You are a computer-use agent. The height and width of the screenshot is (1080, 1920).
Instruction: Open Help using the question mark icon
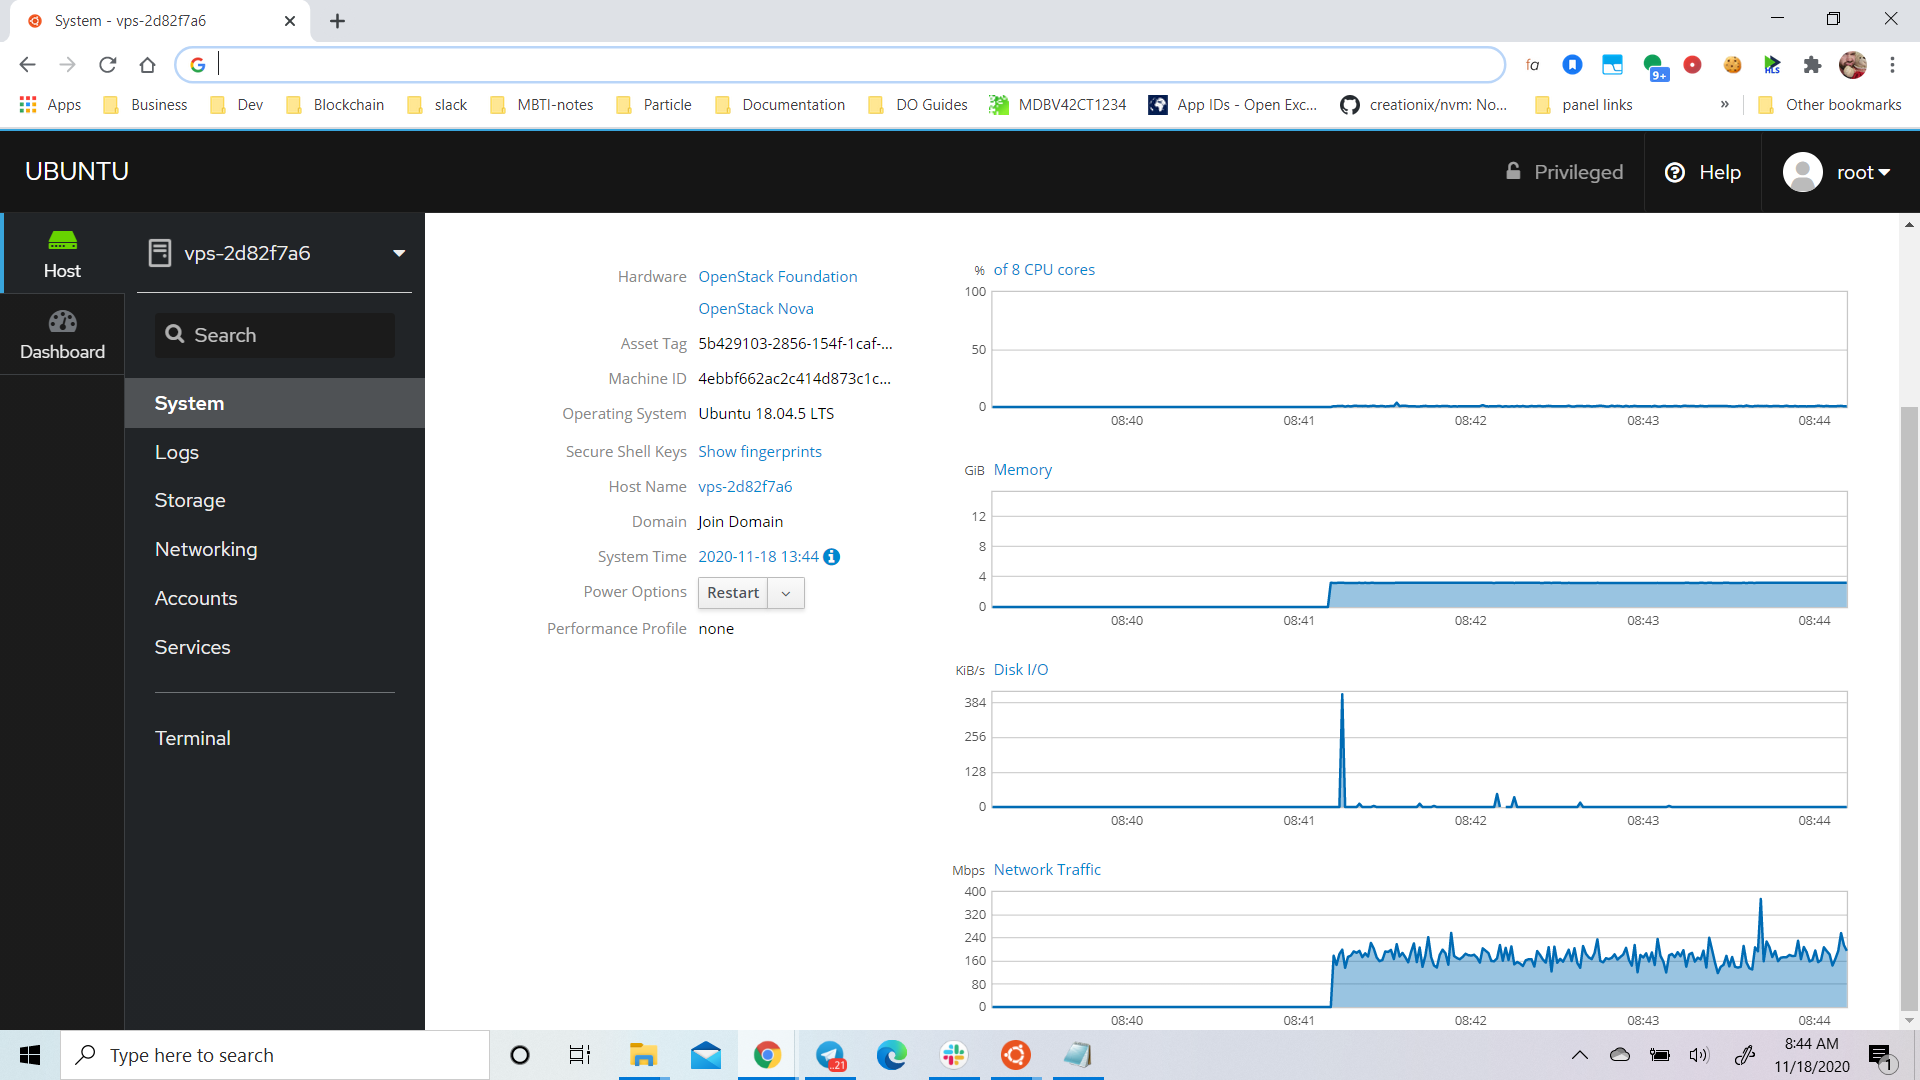1675,172
